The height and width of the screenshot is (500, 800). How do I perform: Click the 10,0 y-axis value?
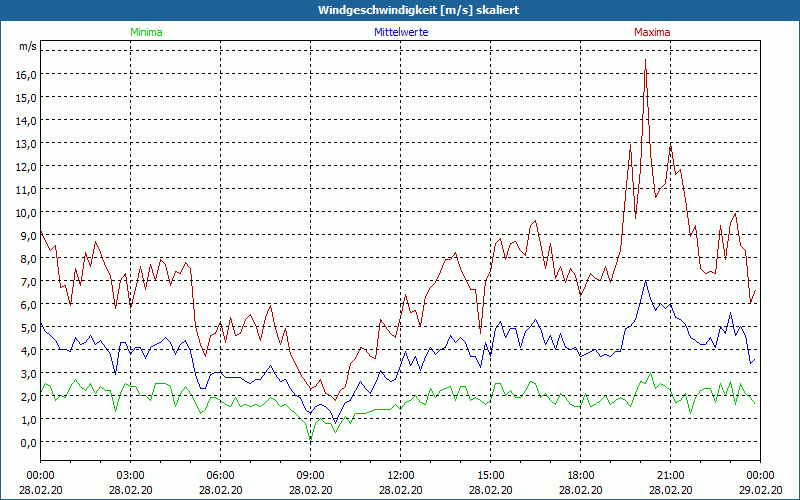pyautogui.click(x=26, y=212)
